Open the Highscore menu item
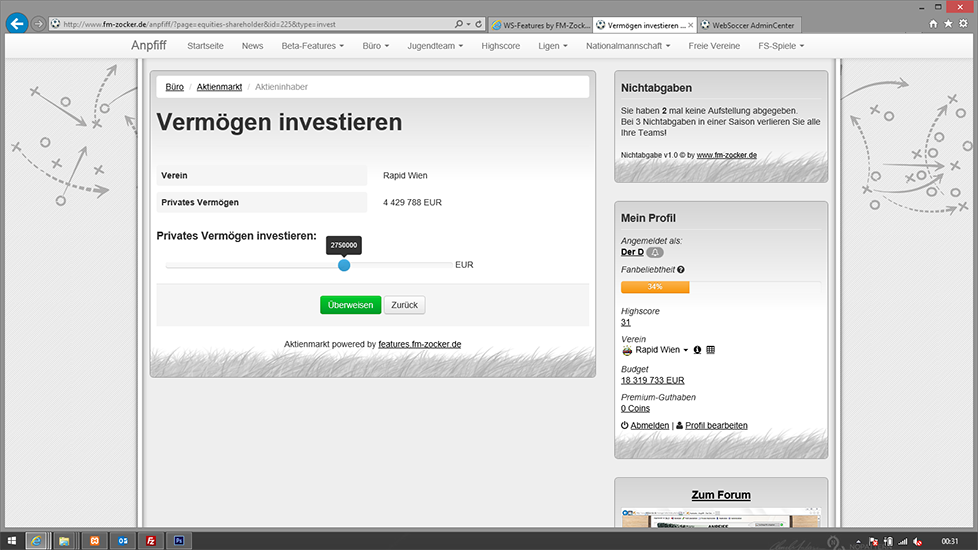This screenshot has width=978, height=550. click(501, 46)
